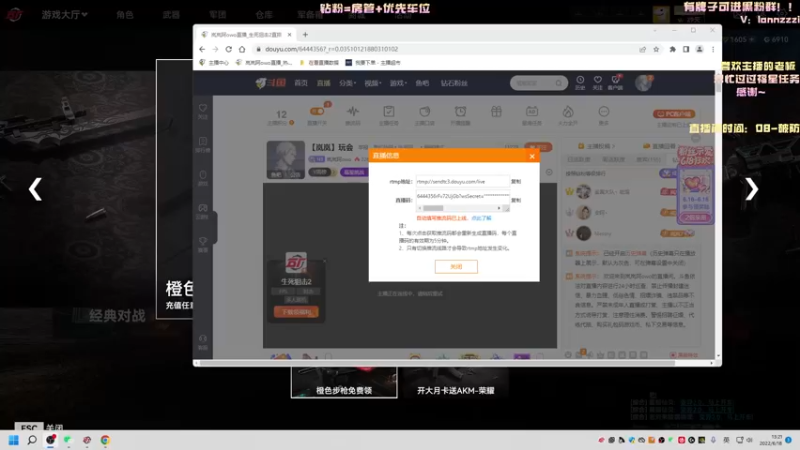800x450 pixels.
Task: Open the blue 点此了解 link in dialog
Action: [x=481, y=218]
